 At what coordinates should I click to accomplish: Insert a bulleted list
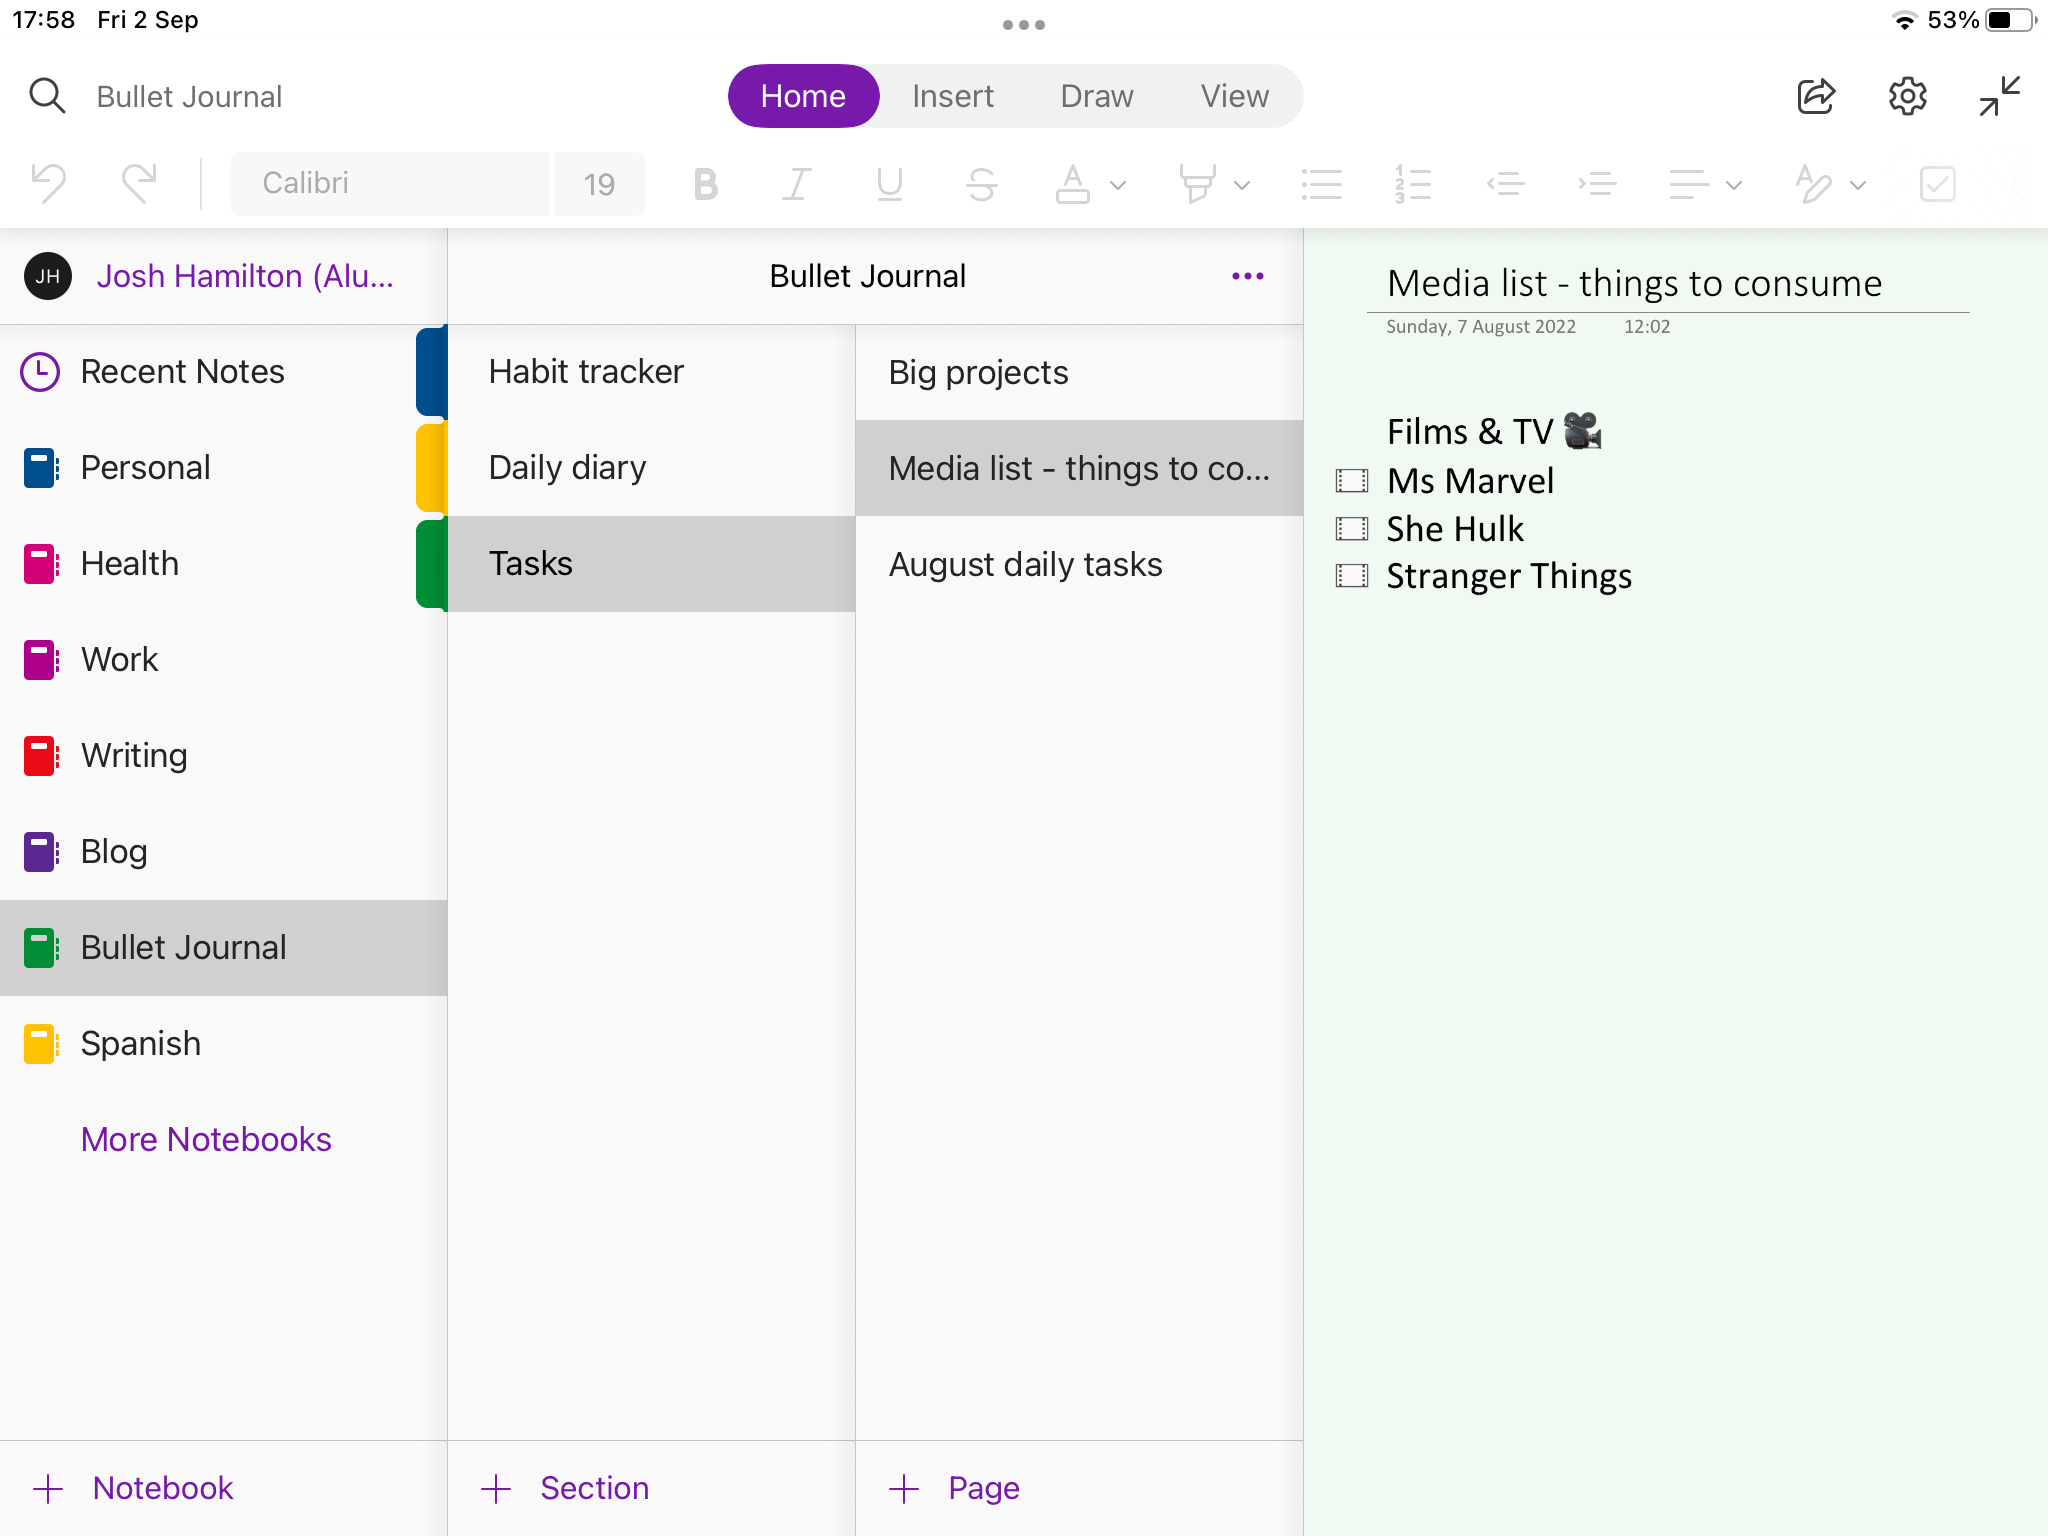coord(1321,184)
